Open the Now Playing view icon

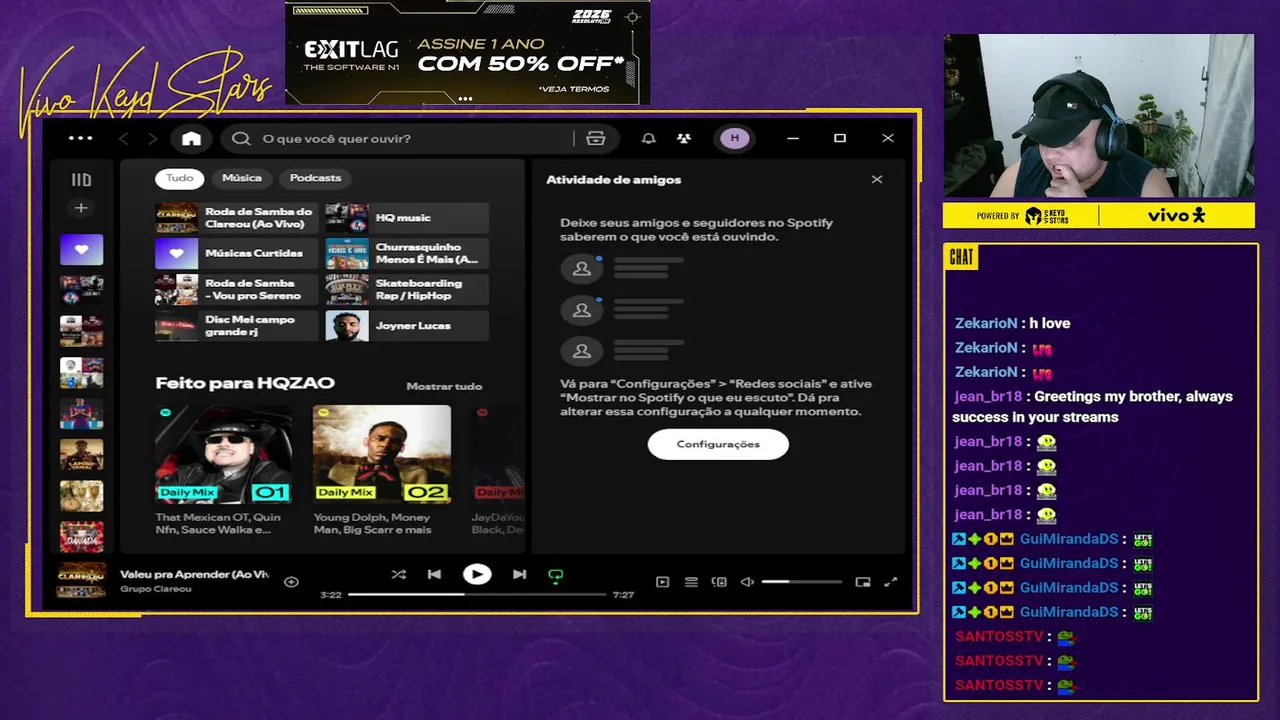click(662, 582)
